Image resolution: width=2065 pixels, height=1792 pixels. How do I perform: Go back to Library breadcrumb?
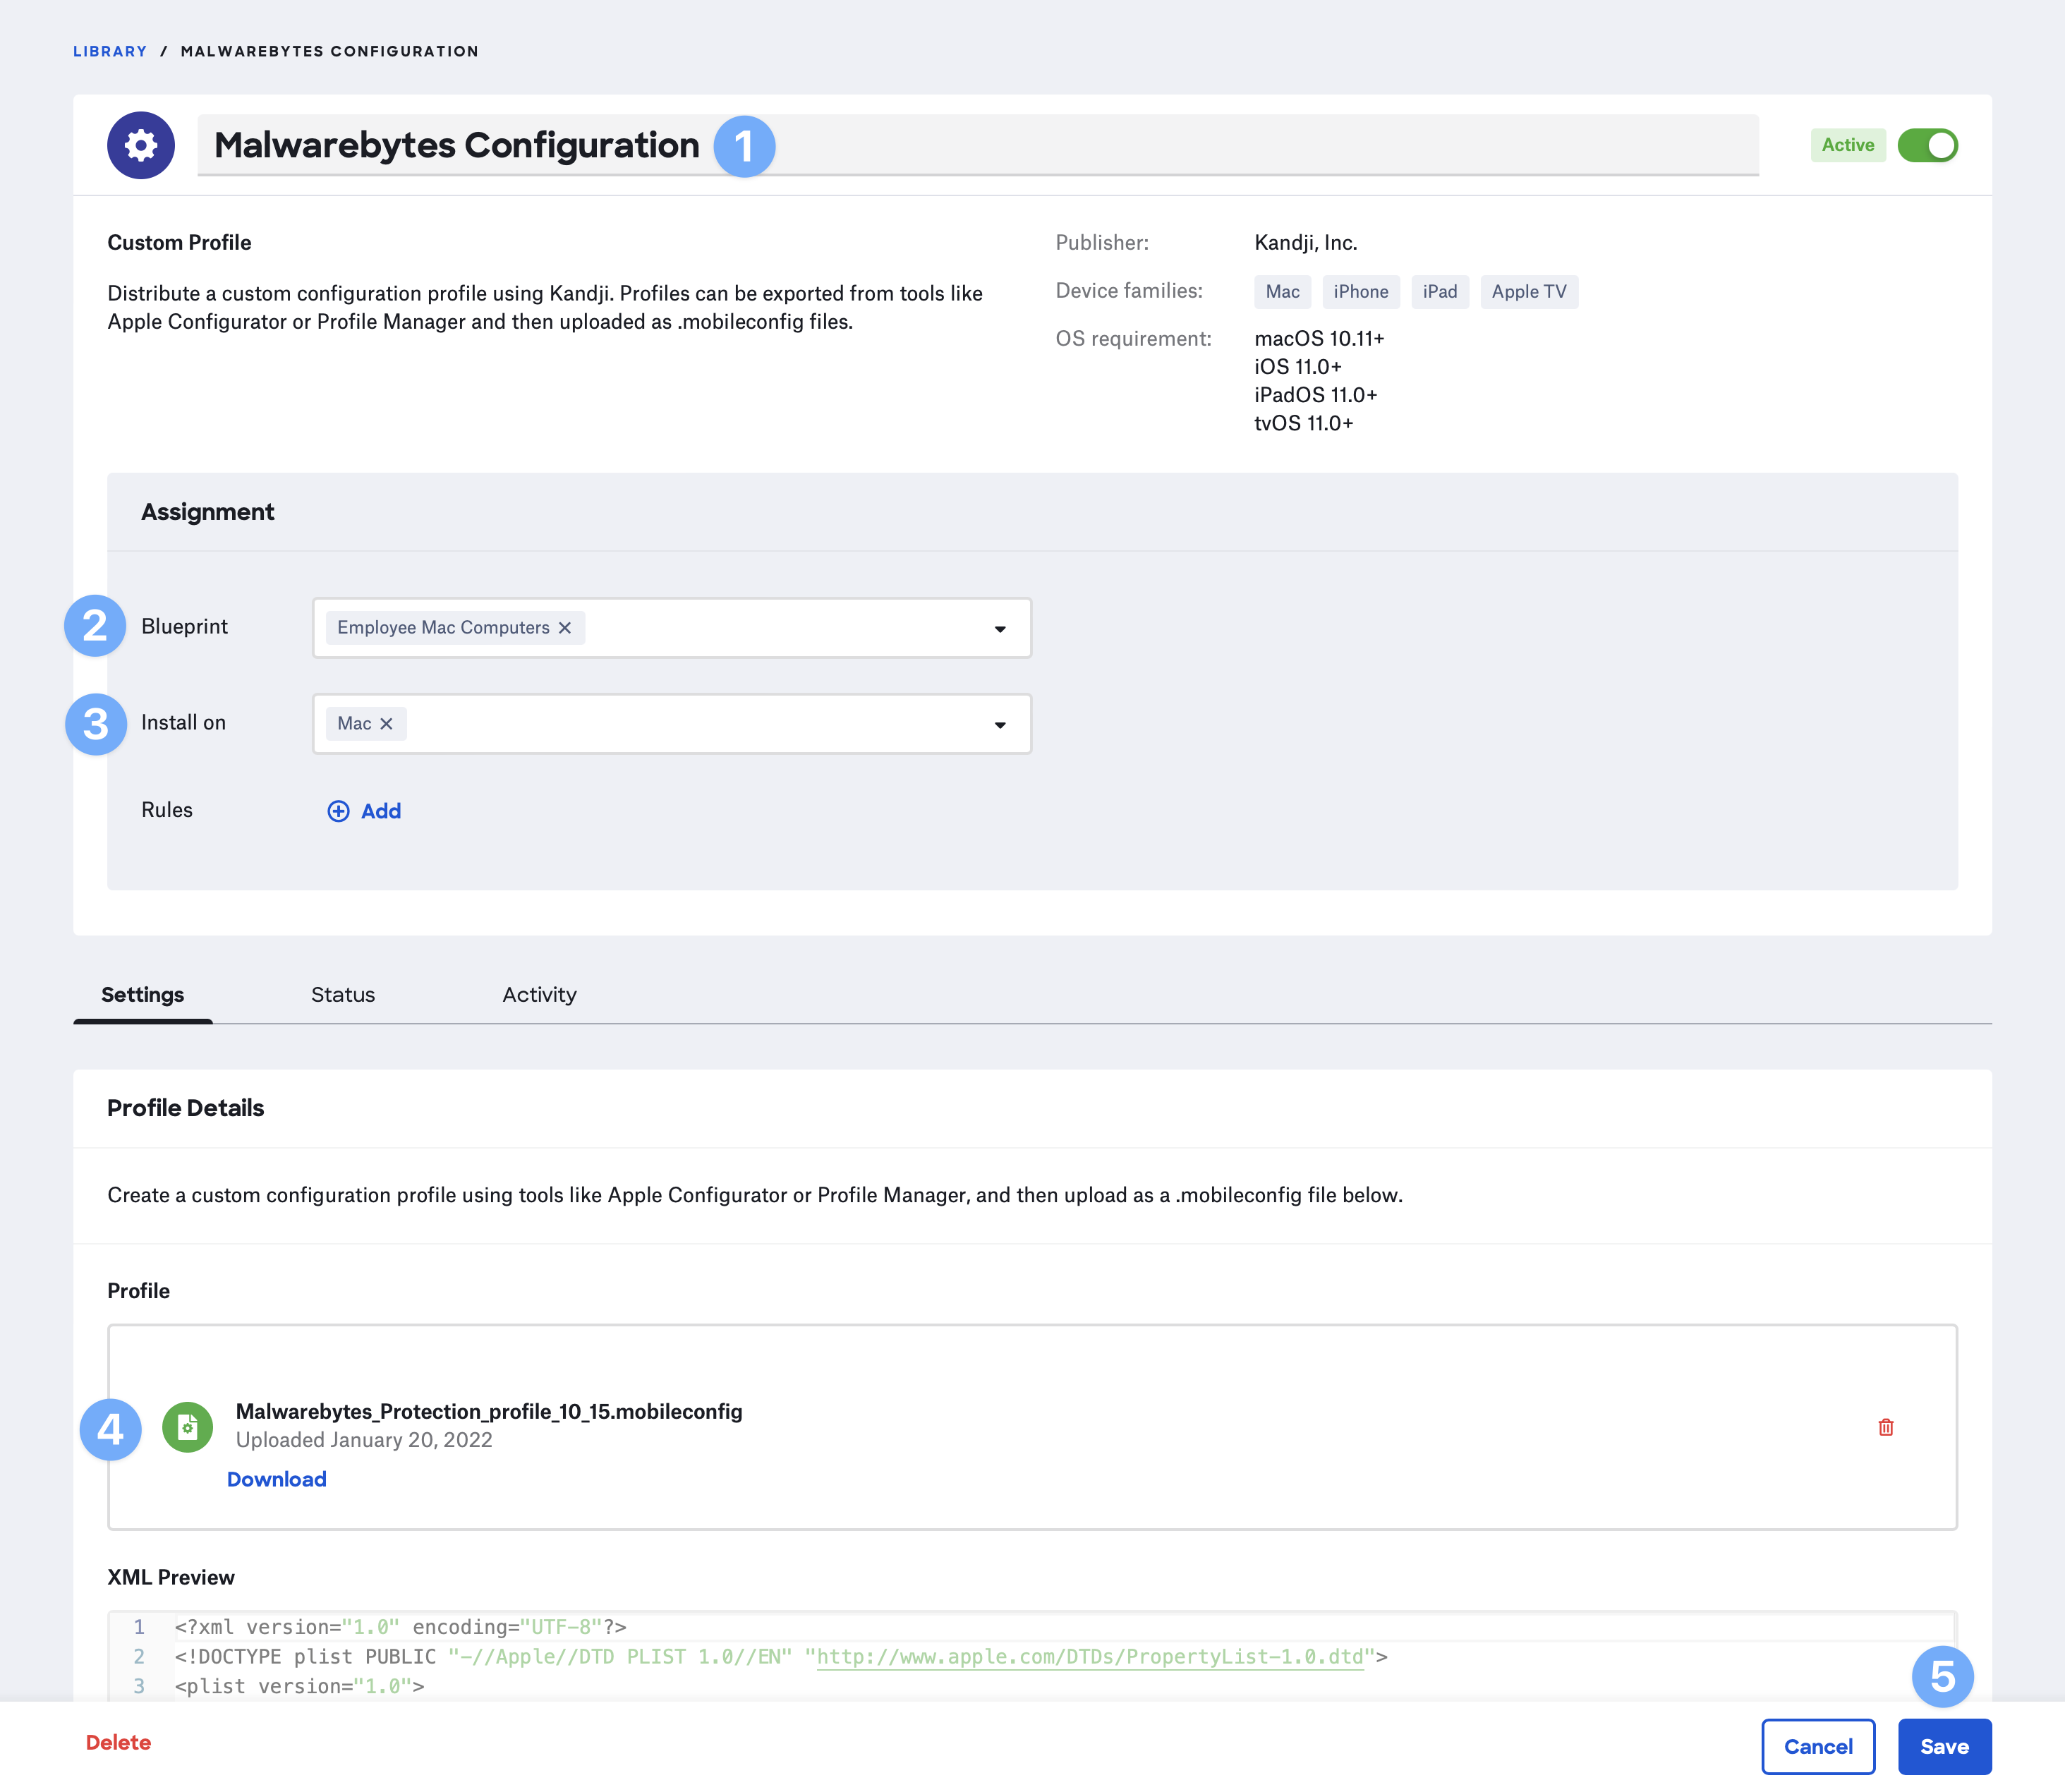(x=110, y=51)
